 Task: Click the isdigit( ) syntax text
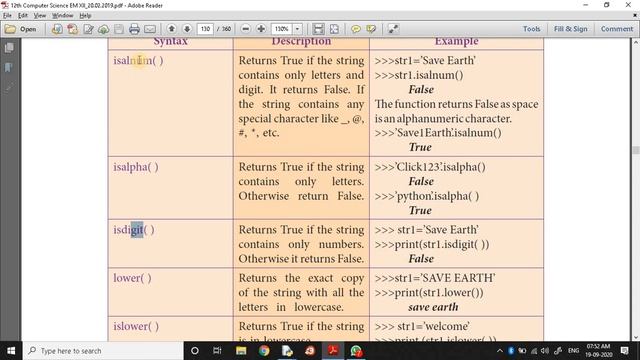click(x=134, y=230)
